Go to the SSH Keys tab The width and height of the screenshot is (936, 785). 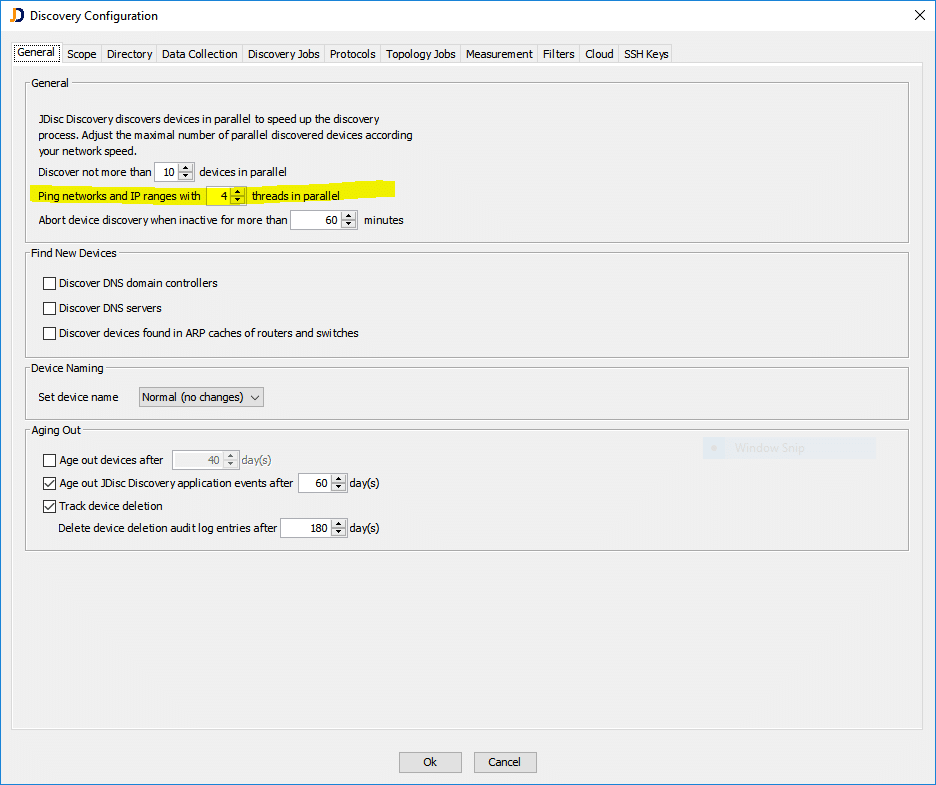tap(646, 54)
